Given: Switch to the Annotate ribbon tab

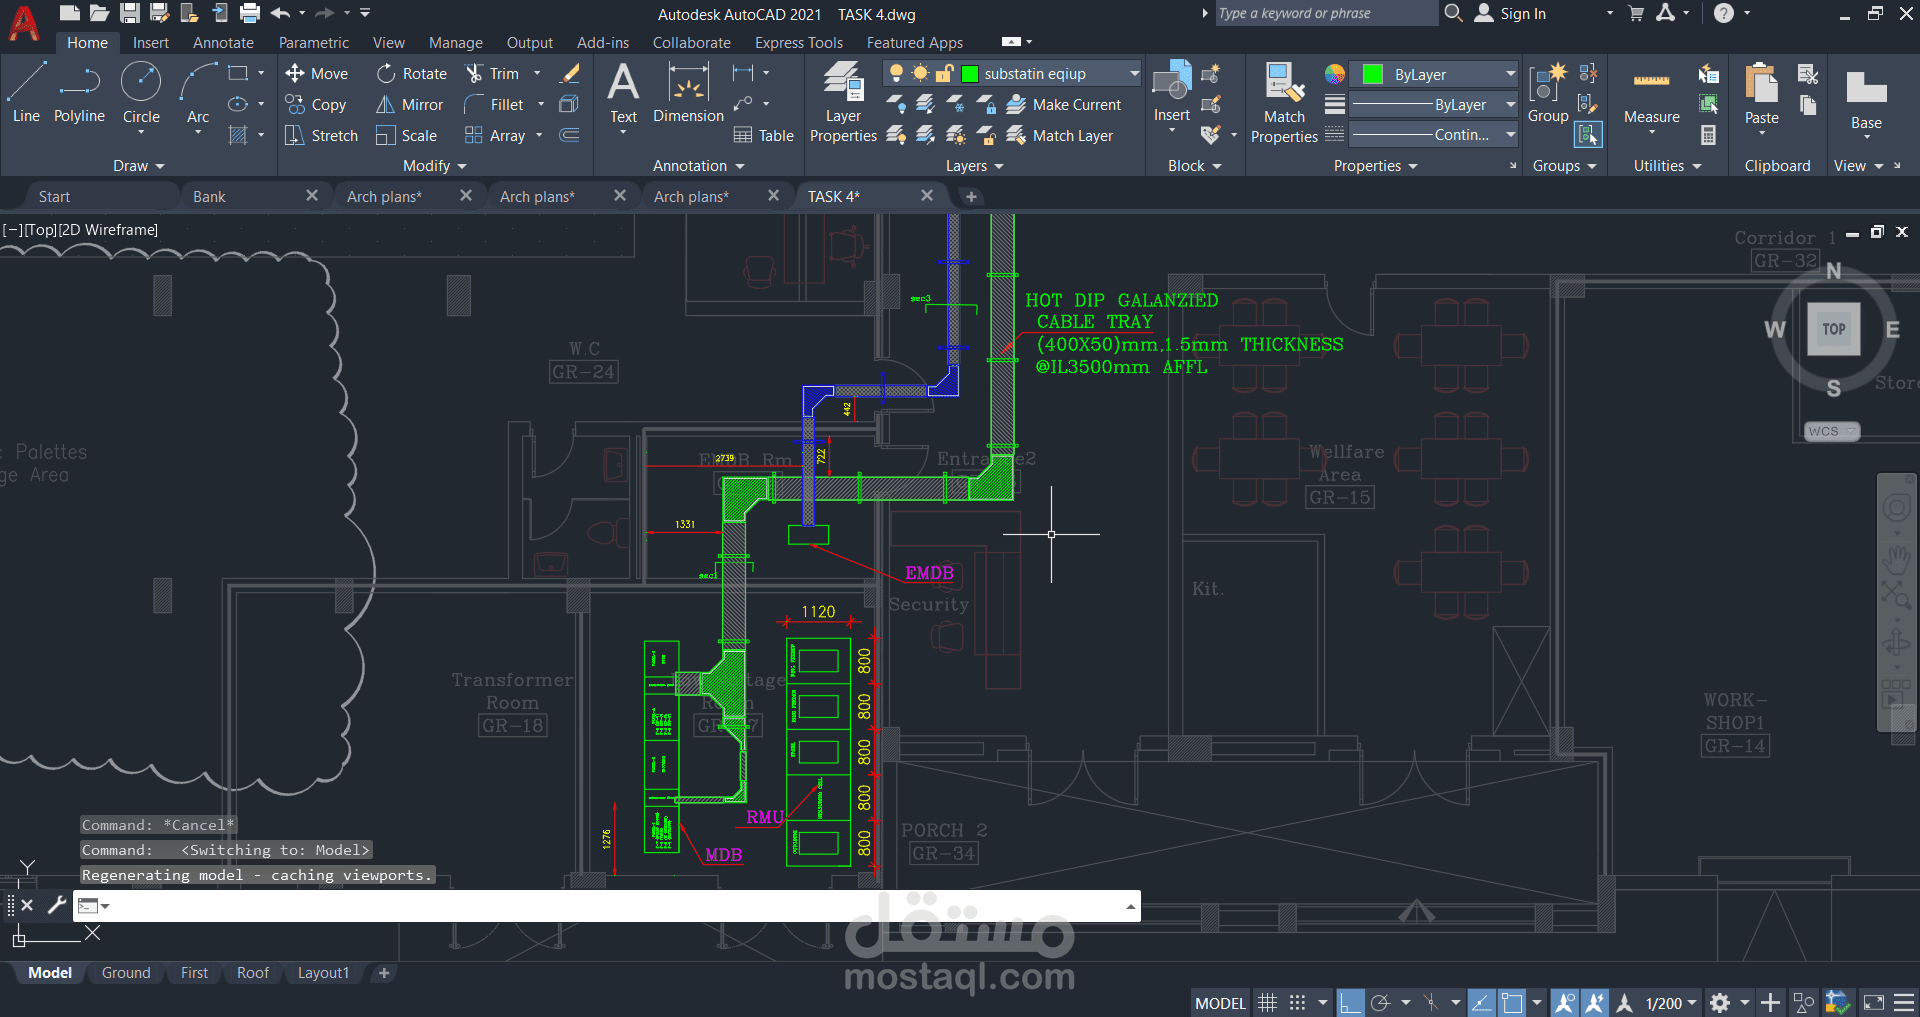Looking at the screenshot, I should point(223,43).
